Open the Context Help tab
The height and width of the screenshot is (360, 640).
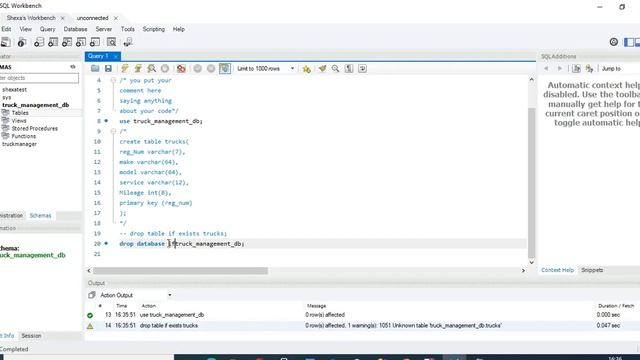[x=558, y=270]
